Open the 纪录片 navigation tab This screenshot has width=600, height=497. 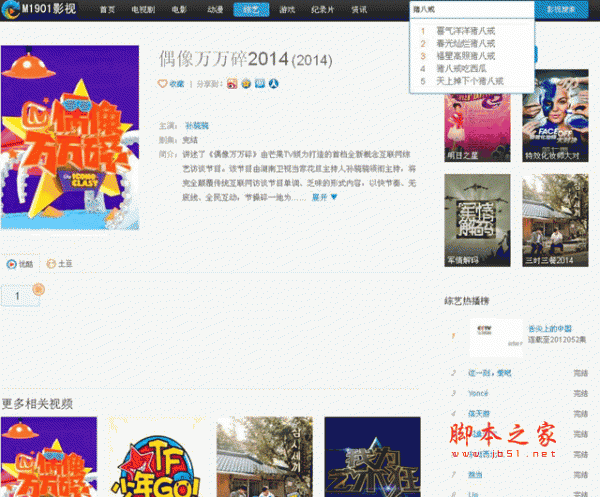click(323, 10)
